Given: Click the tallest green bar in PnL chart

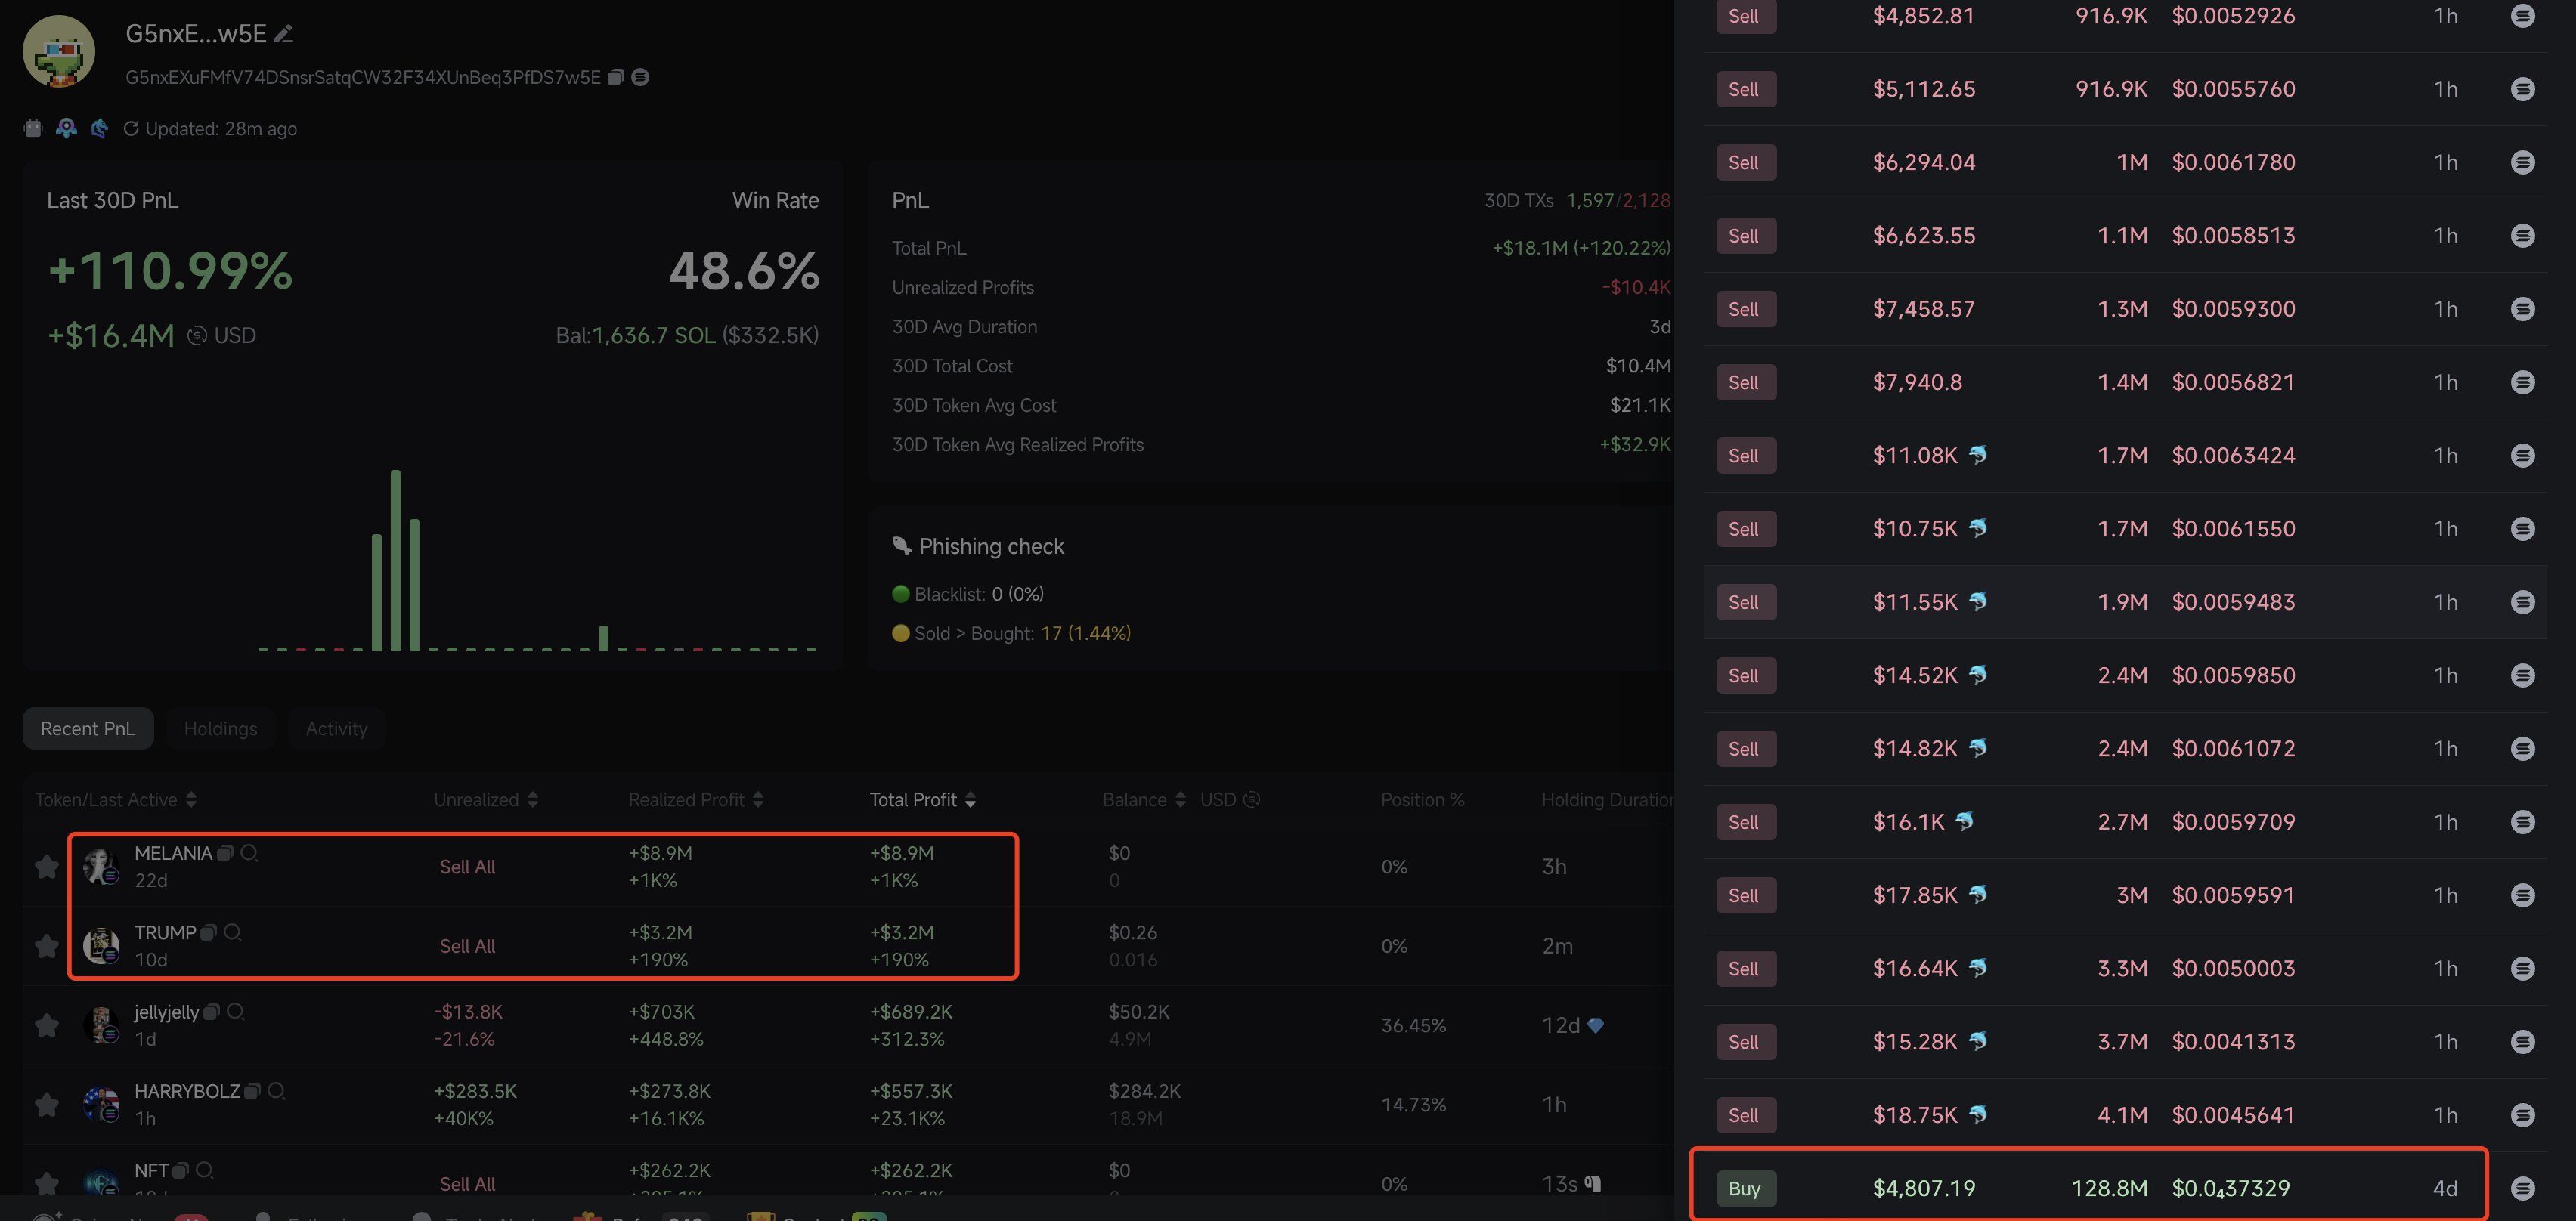Looking at the screenshot, I should [396, 560].
